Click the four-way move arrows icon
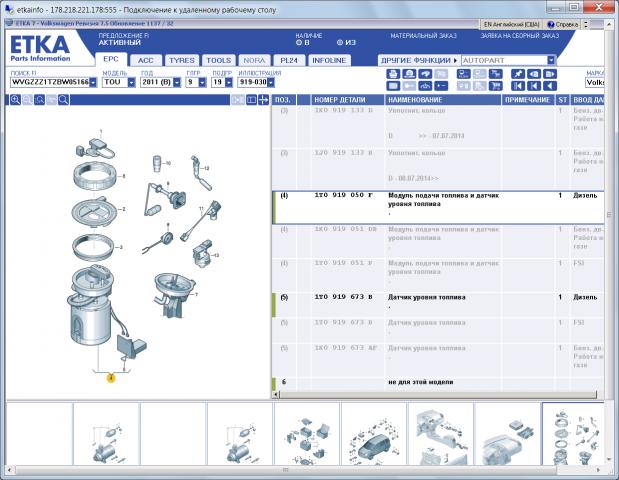619x480 pixels. coord(263,100)
